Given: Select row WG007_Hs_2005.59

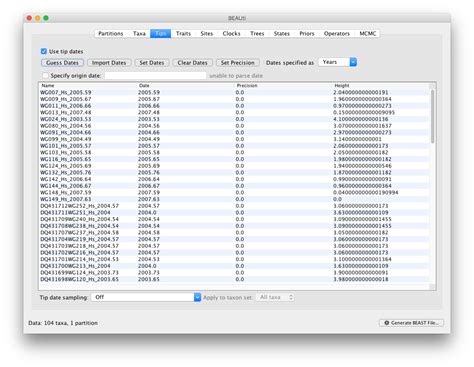Looking at the screenshot, I should click(234, 92).
